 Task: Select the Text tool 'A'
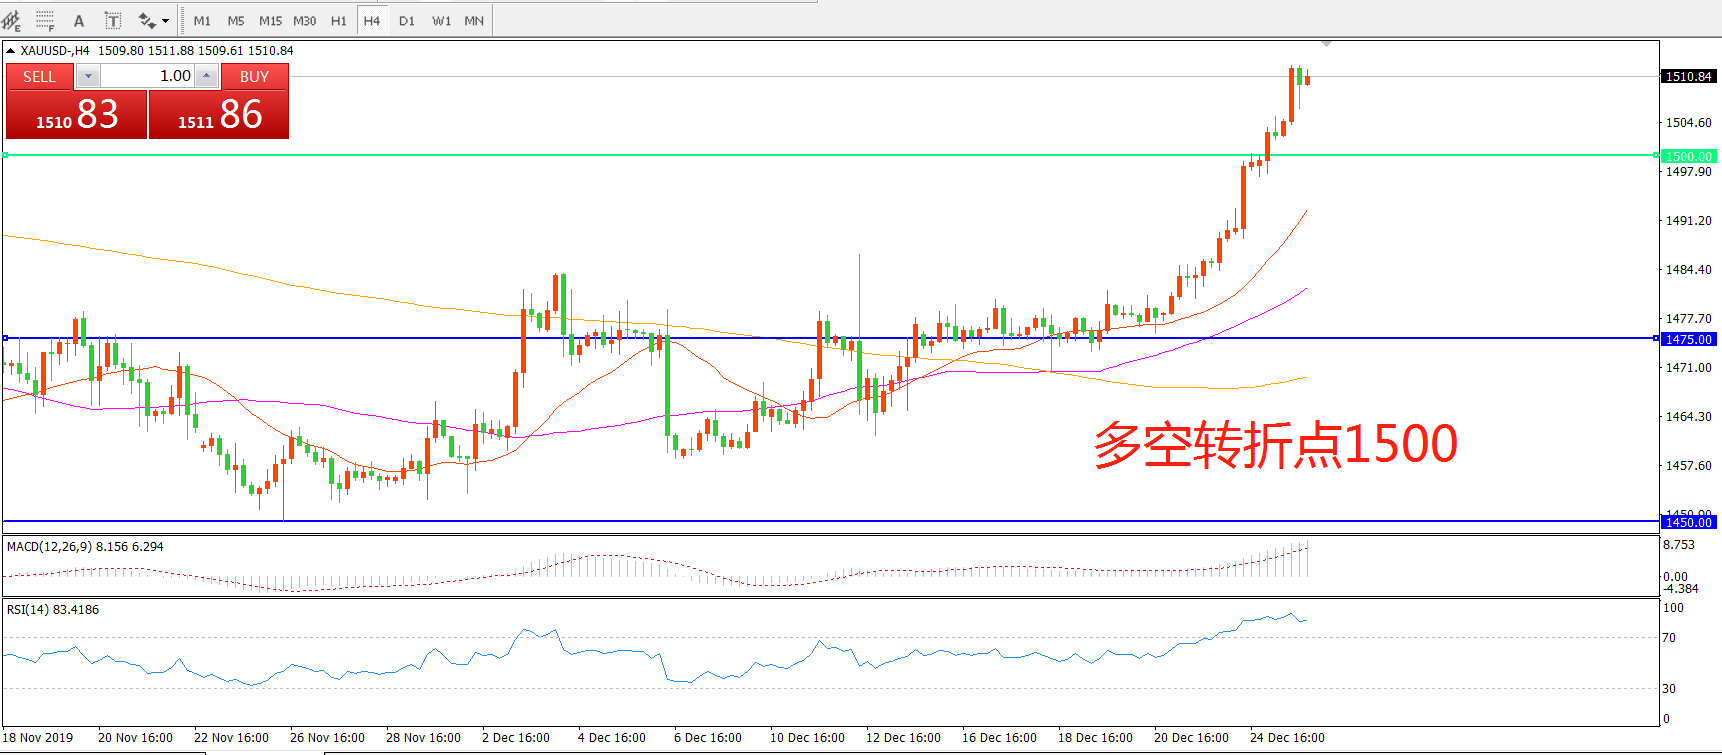click(x=79, y=20)
